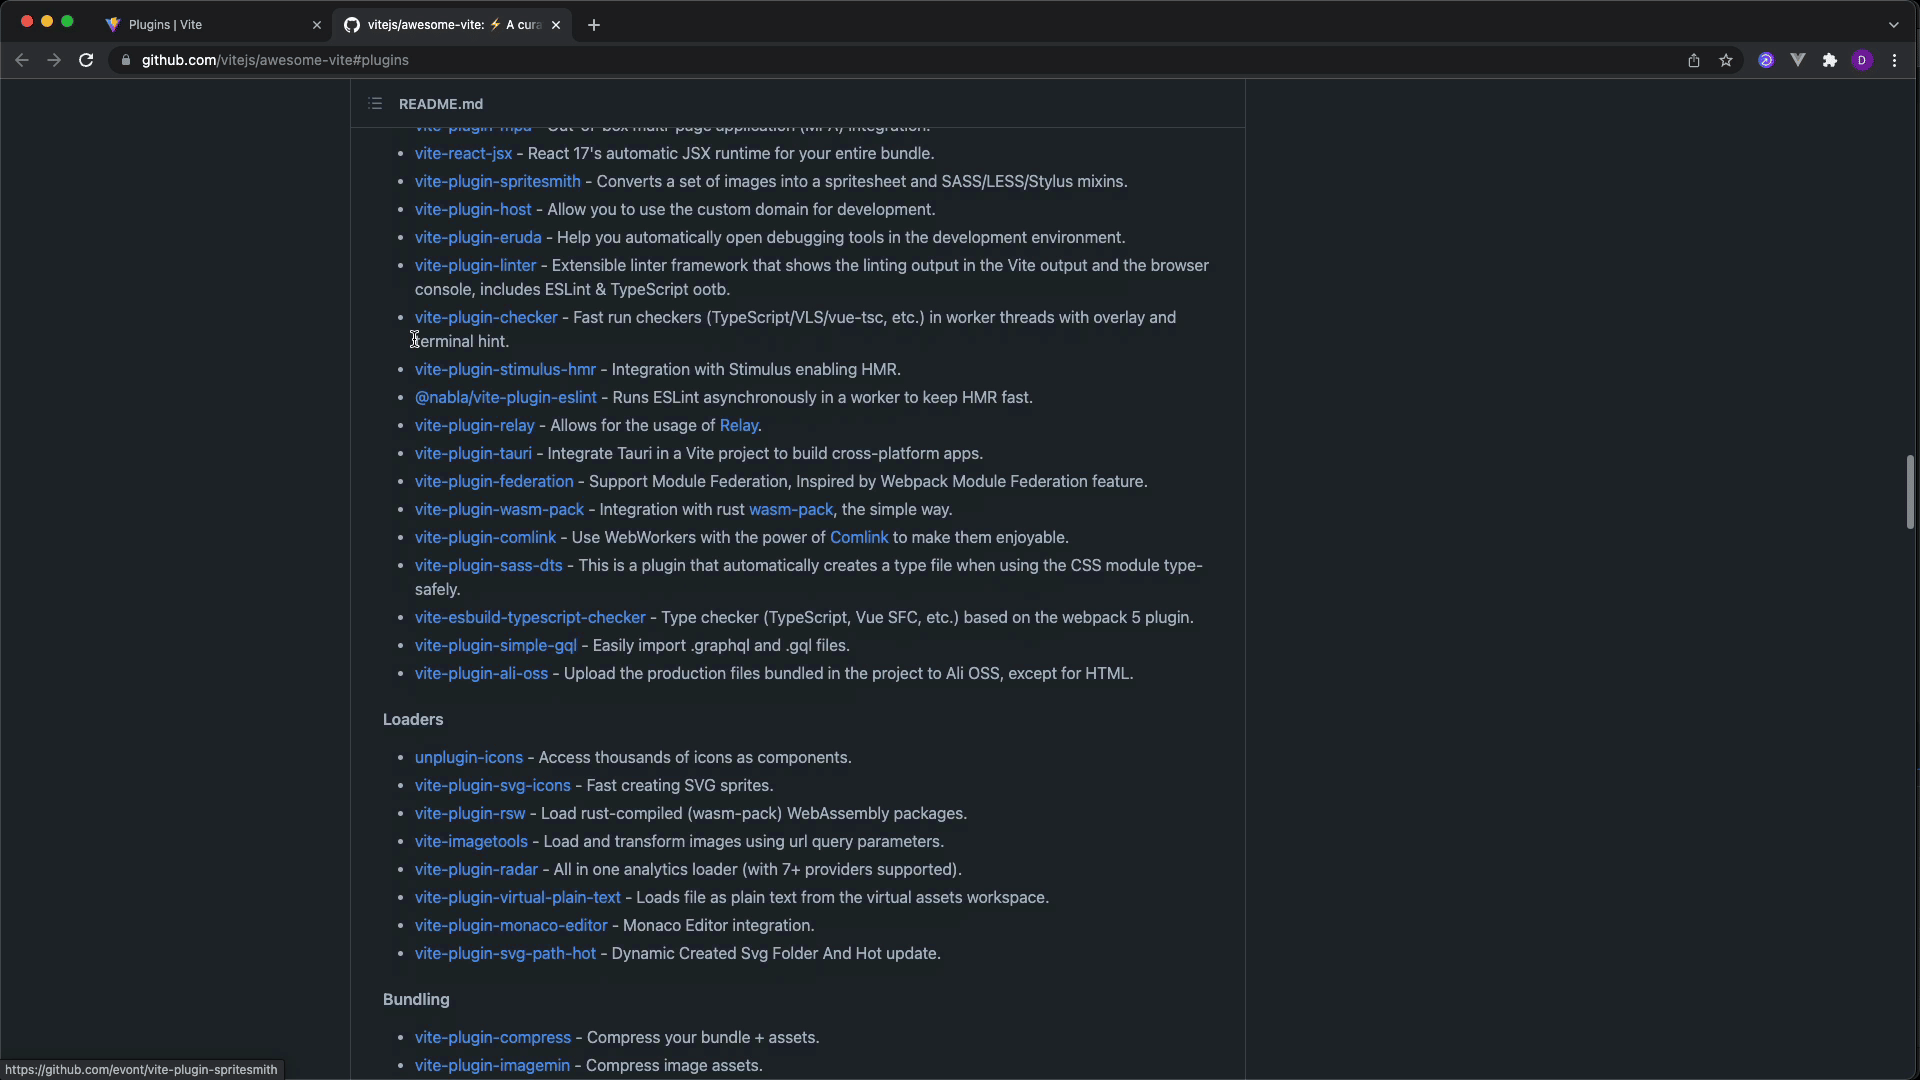
Task: Open a new browser tab
Action: (x=594, y=25)
